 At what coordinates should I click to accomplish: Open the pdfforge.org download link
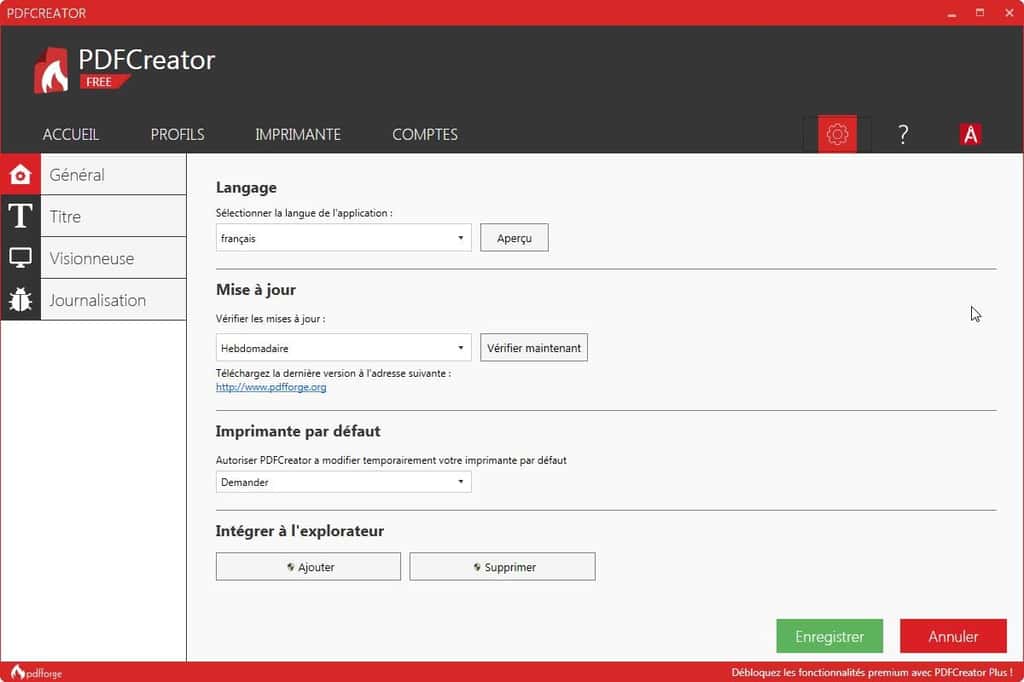pos(270,387)
